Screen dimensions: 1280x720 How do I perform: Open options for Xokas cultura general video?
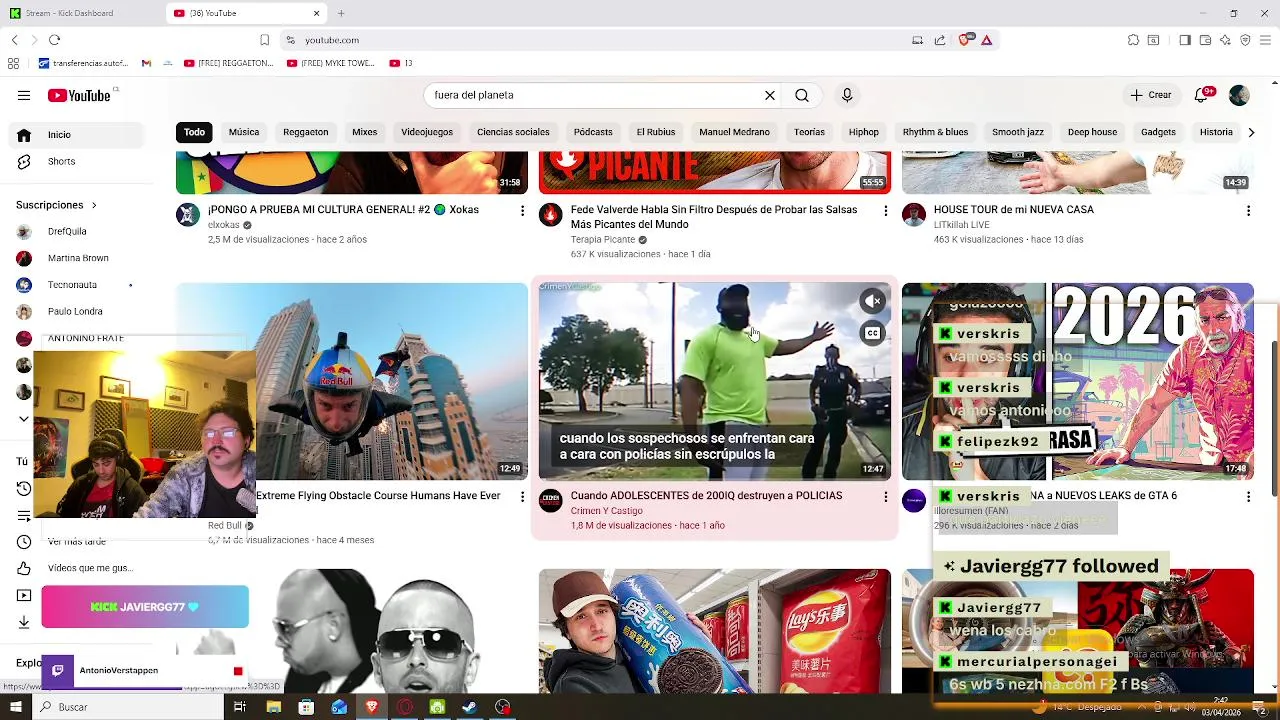[522, 211]
